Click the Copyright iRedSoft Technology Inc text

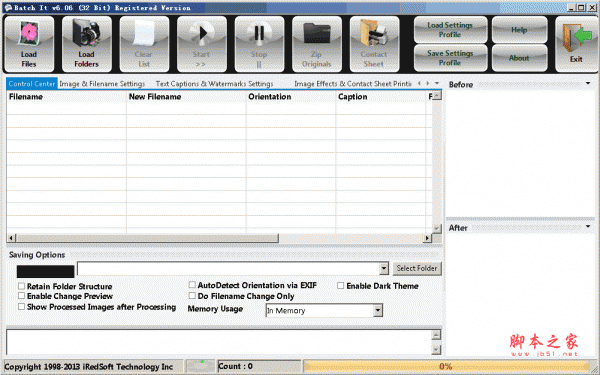(88, 367)
